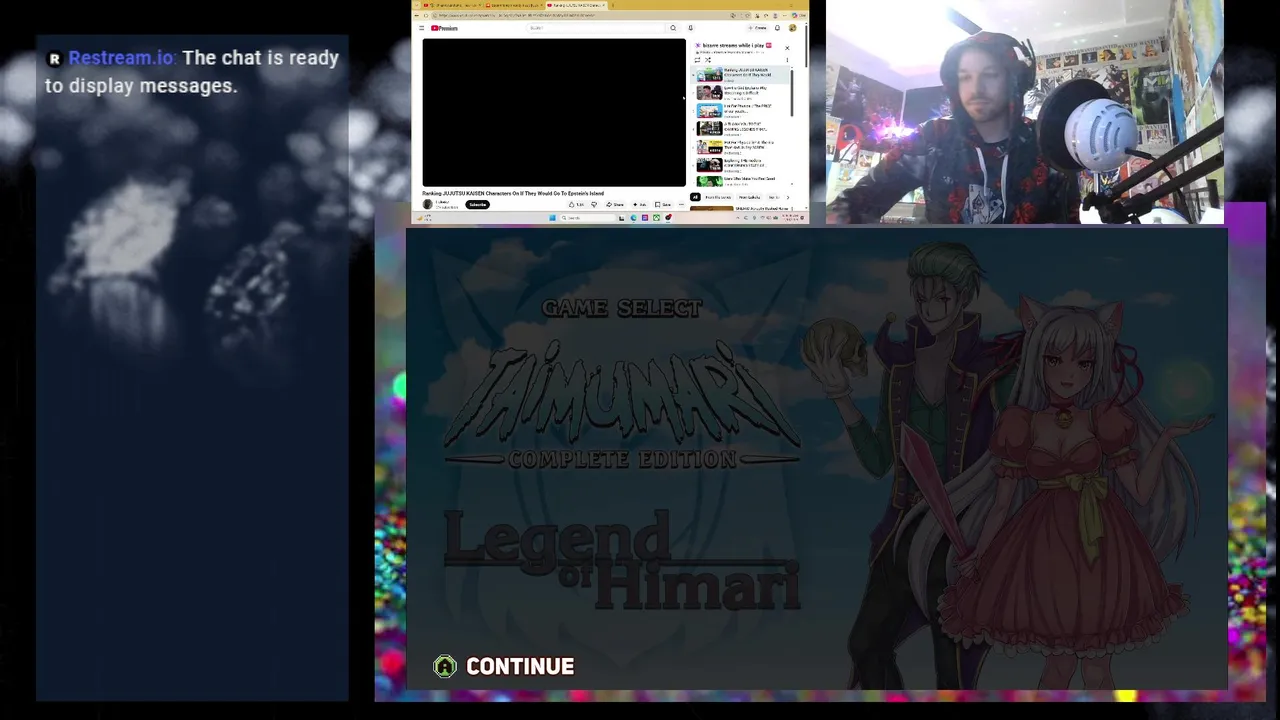Image resolution: width=1280 pixels, height=720 pixels.
Task: Focus the YouTube search box
Action: (598, 28)
